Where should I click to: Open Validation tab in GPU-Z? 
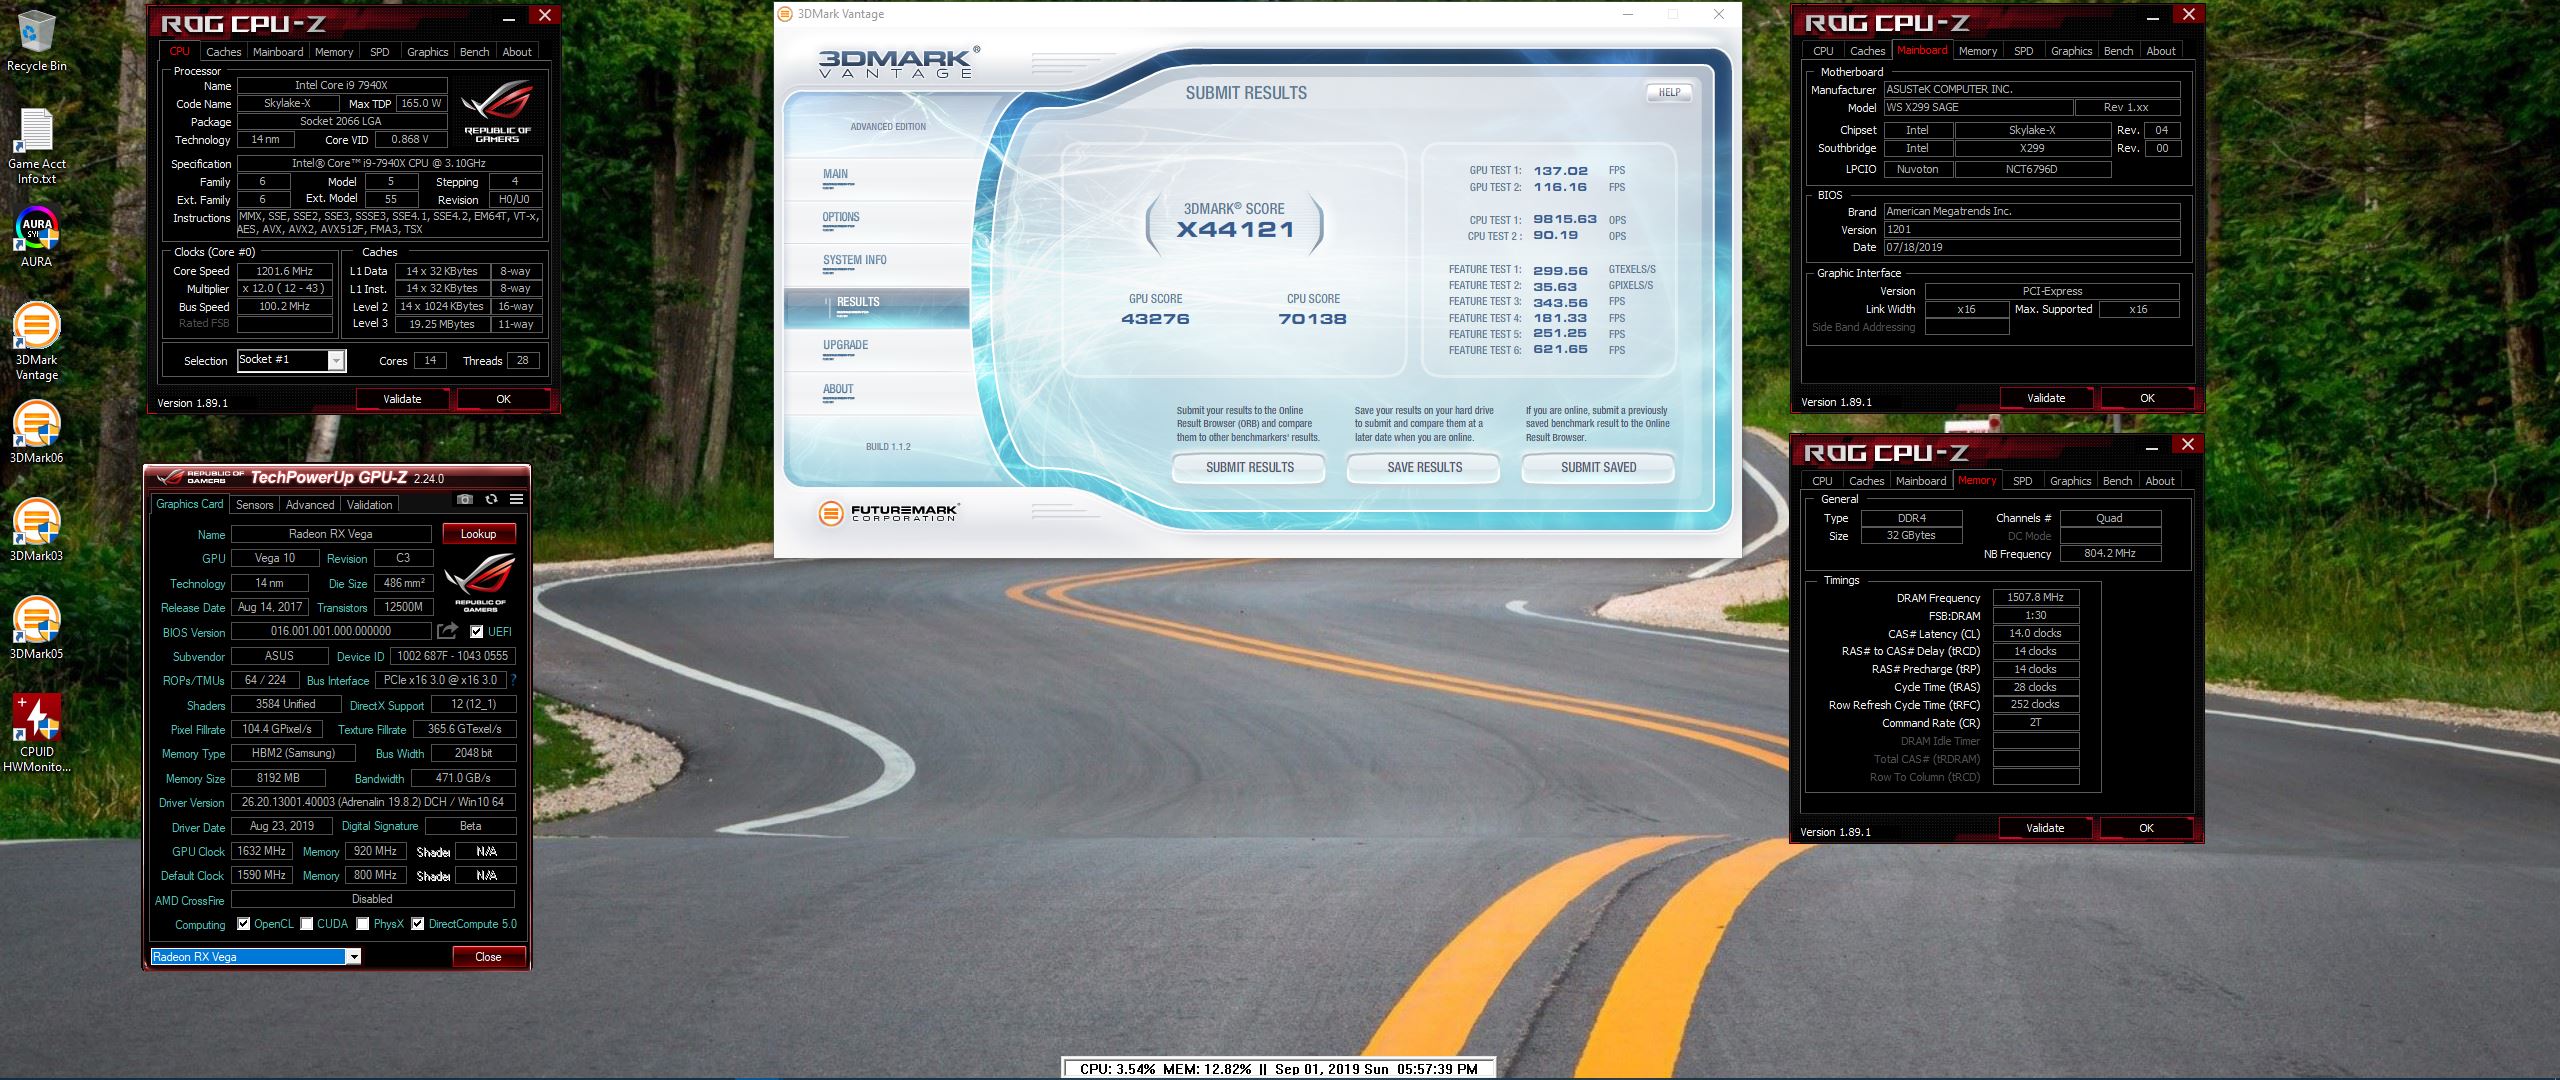tap(369, 505)
